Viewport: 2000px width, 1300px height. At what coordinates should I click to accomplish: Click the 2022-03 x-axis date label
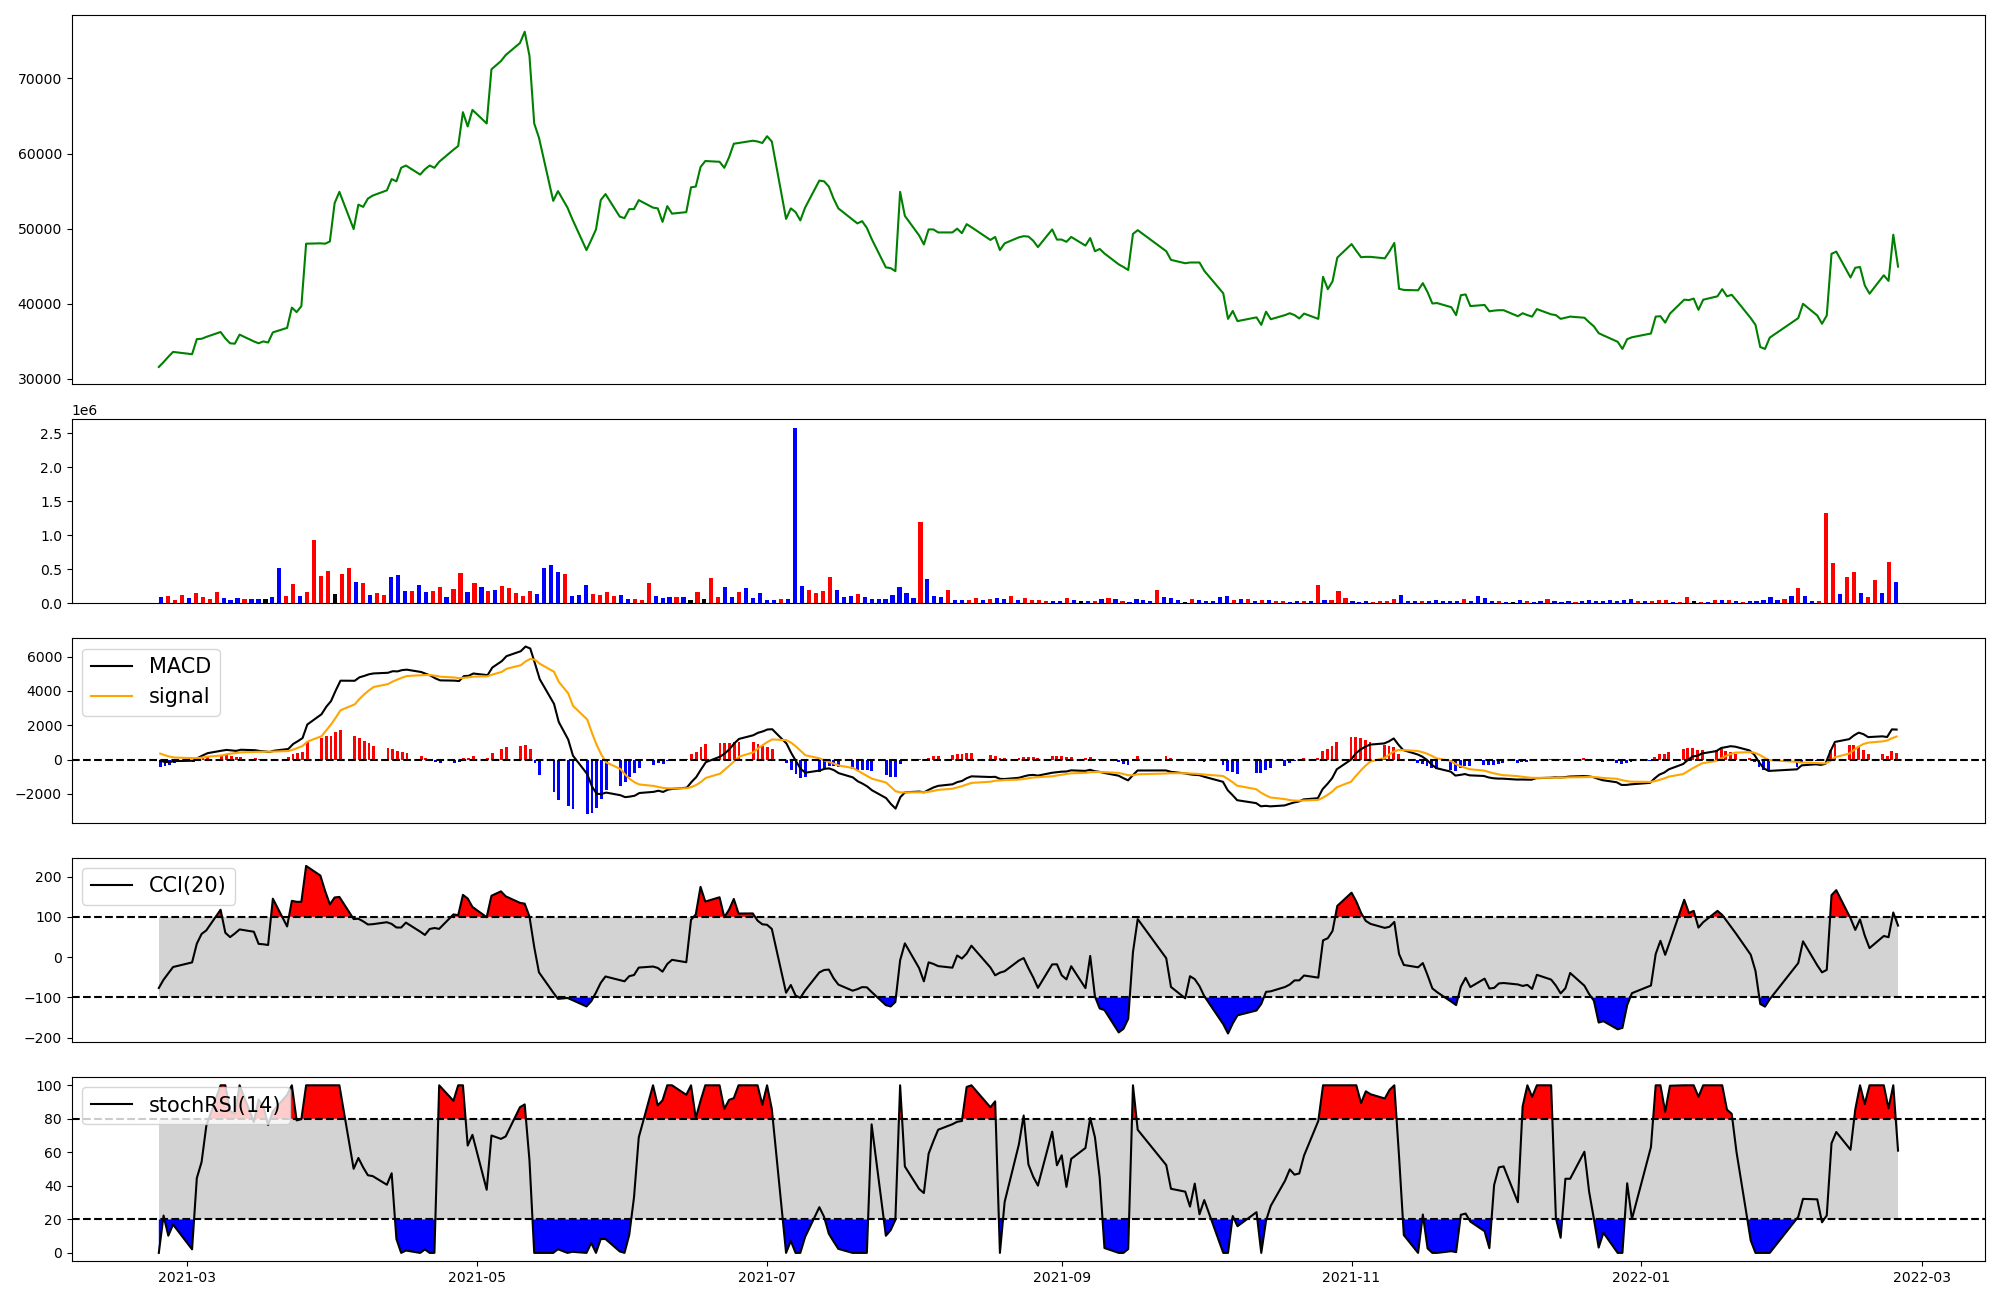click(1922, 1277)
